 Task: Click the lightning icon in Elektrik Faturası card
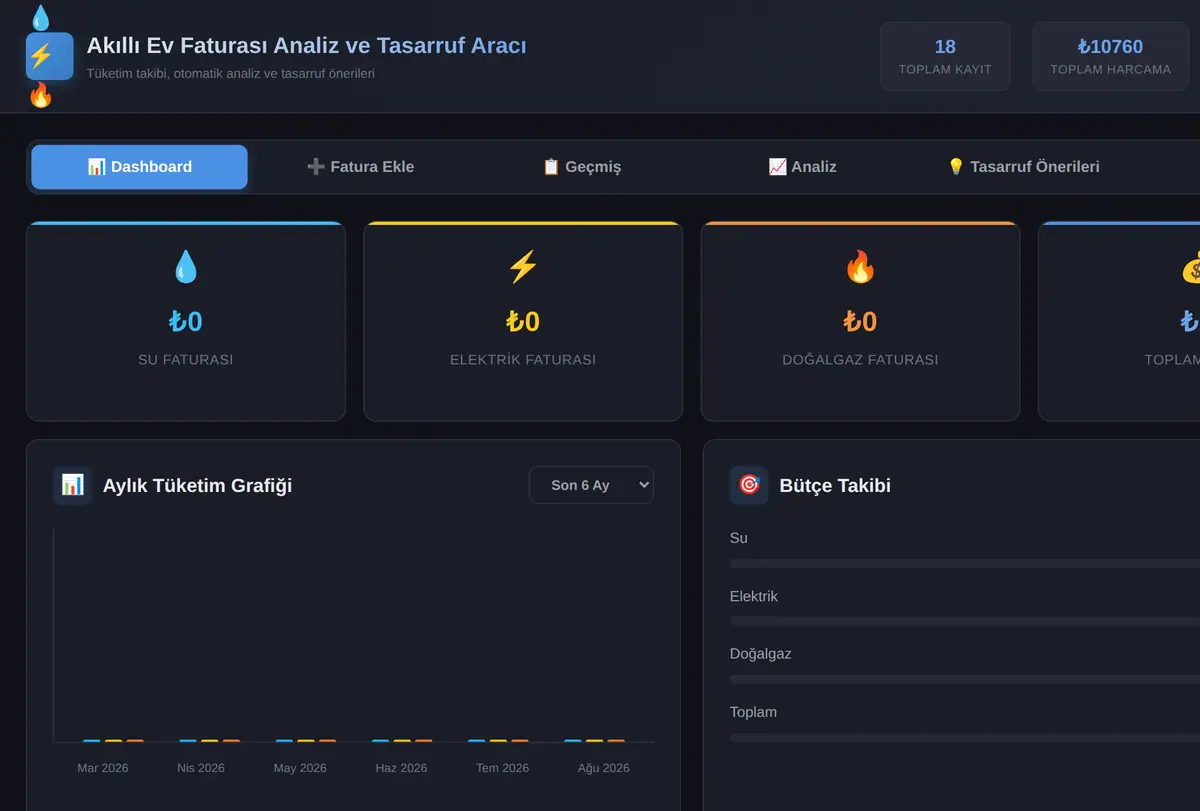(523, 267)
